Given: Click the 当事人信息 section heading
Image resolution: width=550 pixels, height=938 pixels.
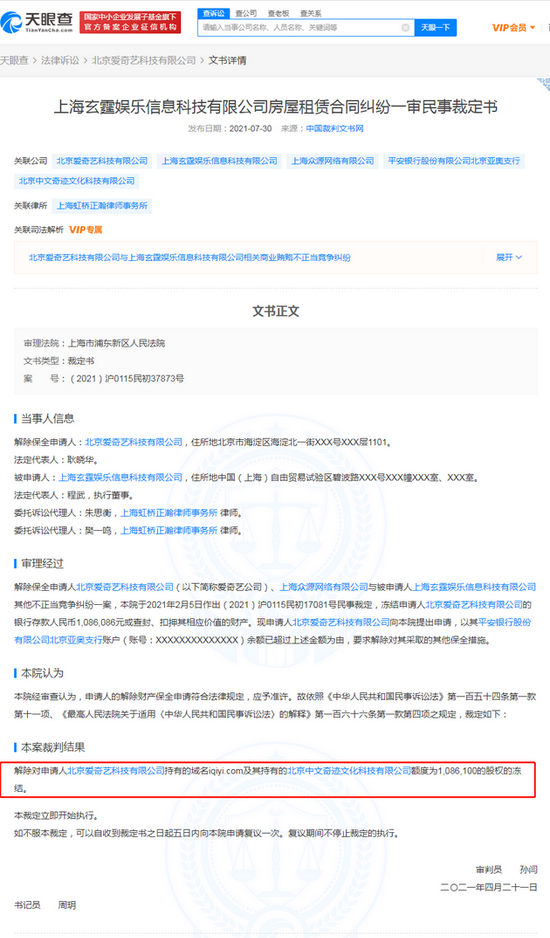Looking at the screenshot, I should (48, 419).
